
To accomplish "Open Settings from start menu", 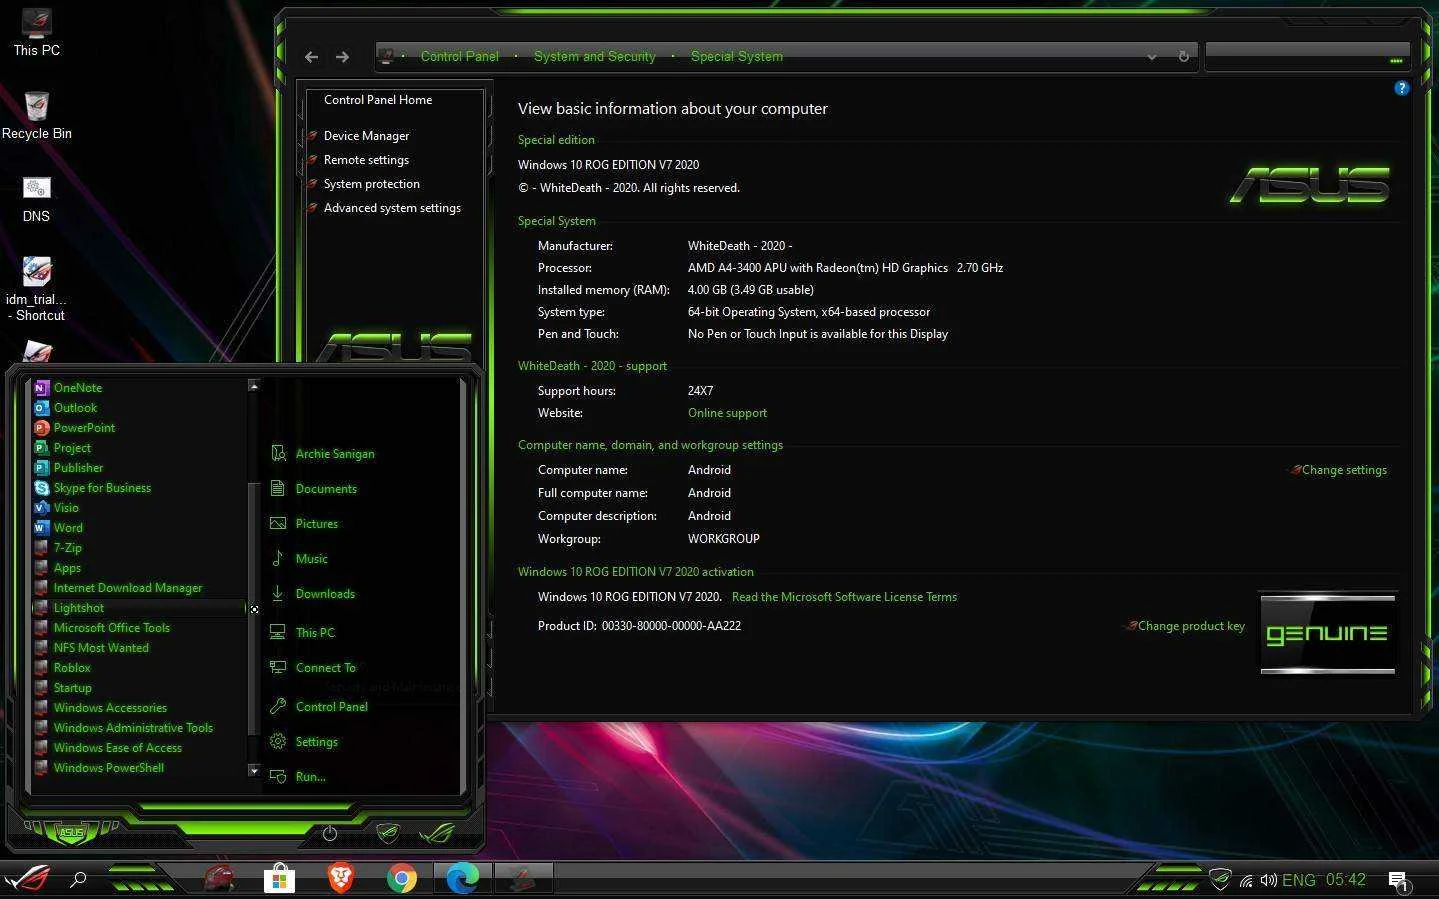I will pyautogui.click(x=304, y=742).
